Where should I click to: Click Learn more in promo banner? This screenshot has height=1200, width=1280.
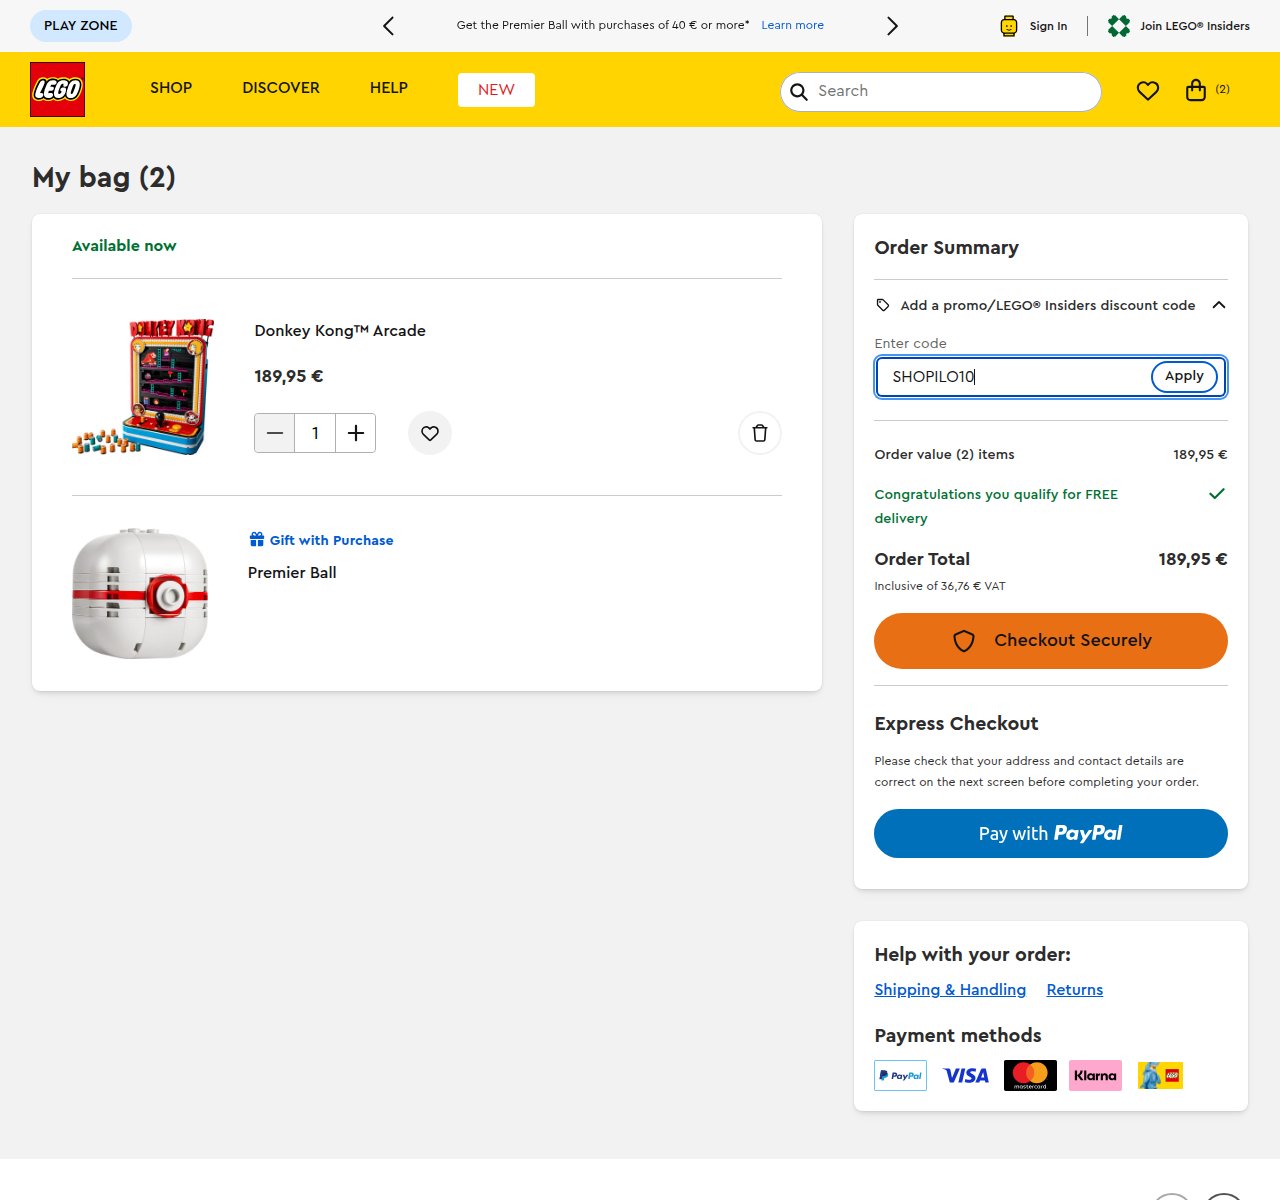(x=793, y=25)
